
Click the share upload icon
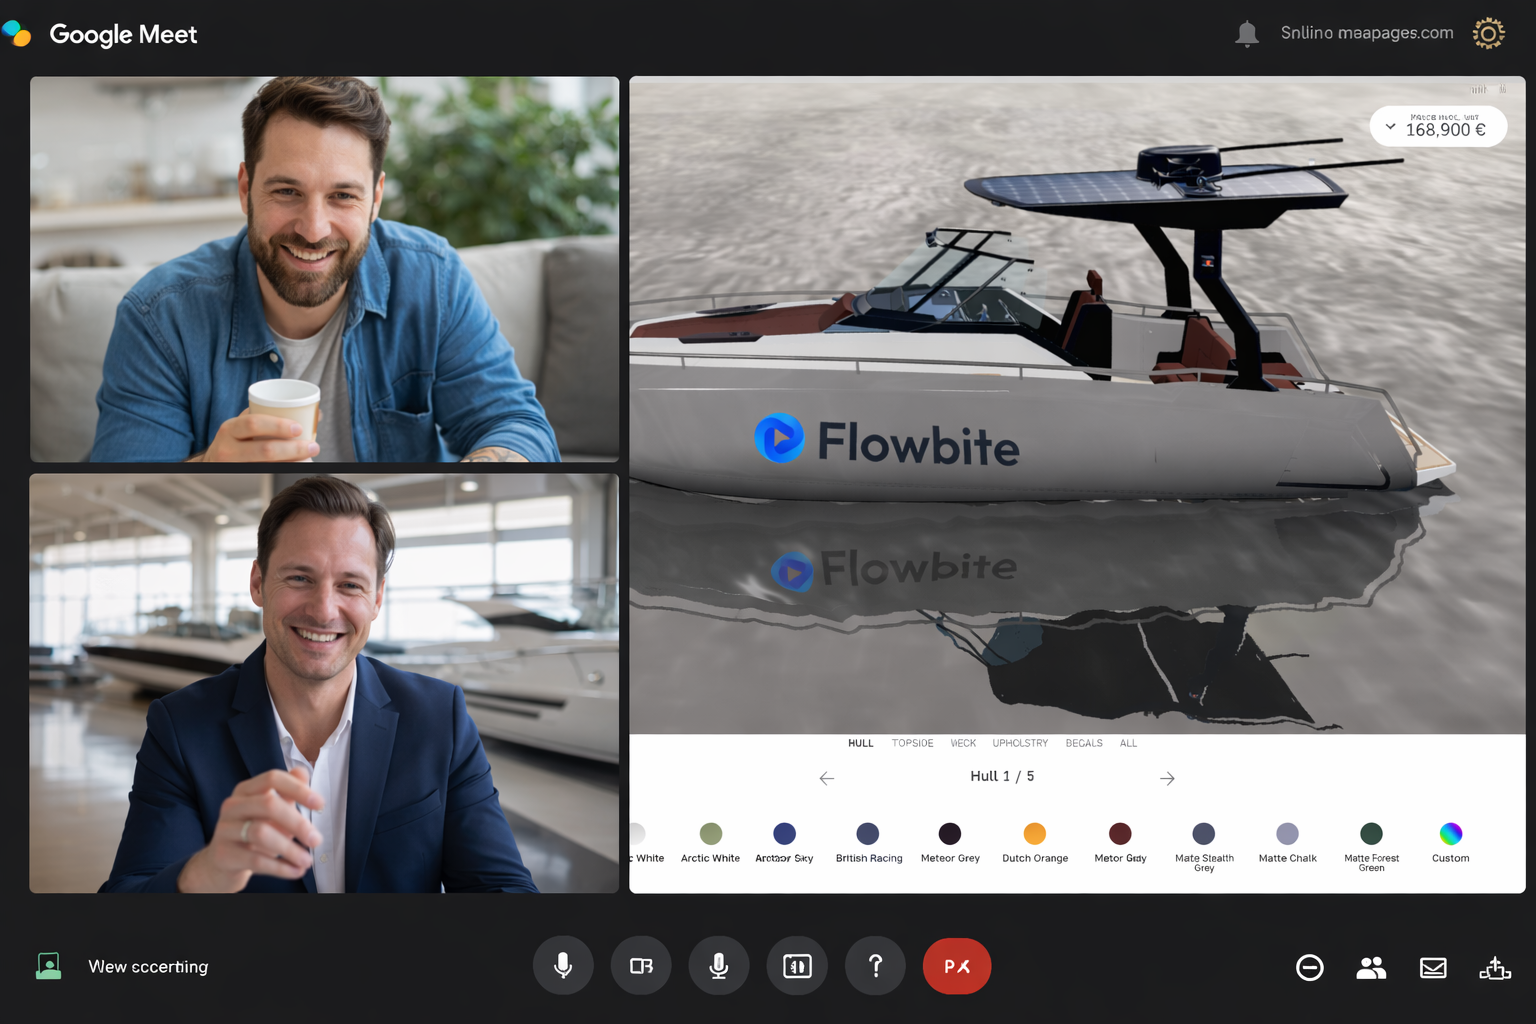point(1495,968)
